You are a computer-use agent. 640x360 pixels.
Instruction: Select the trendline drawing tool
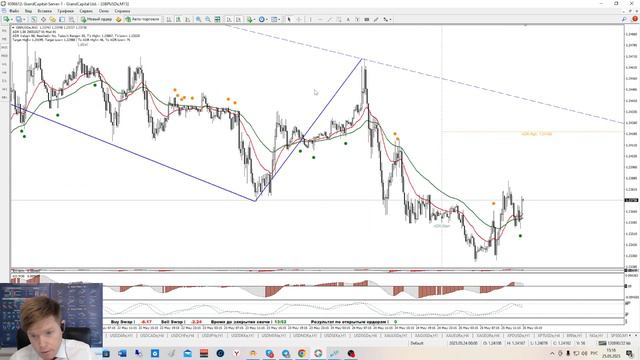pyautogui.click(x=329, y=19)
